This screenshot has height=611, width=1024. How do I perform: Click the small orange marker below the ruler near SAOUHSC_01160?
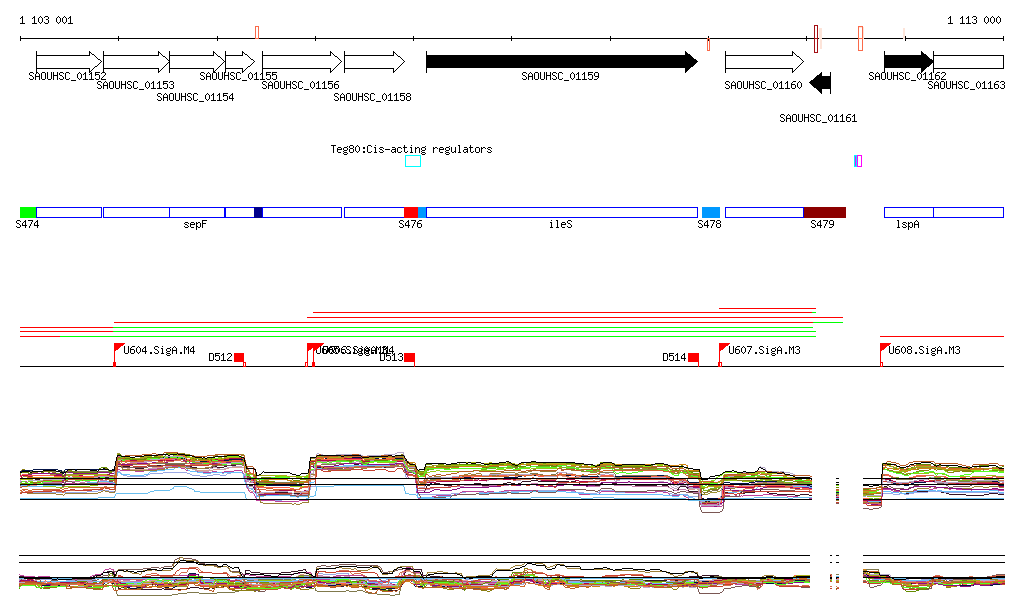(709, 44)
